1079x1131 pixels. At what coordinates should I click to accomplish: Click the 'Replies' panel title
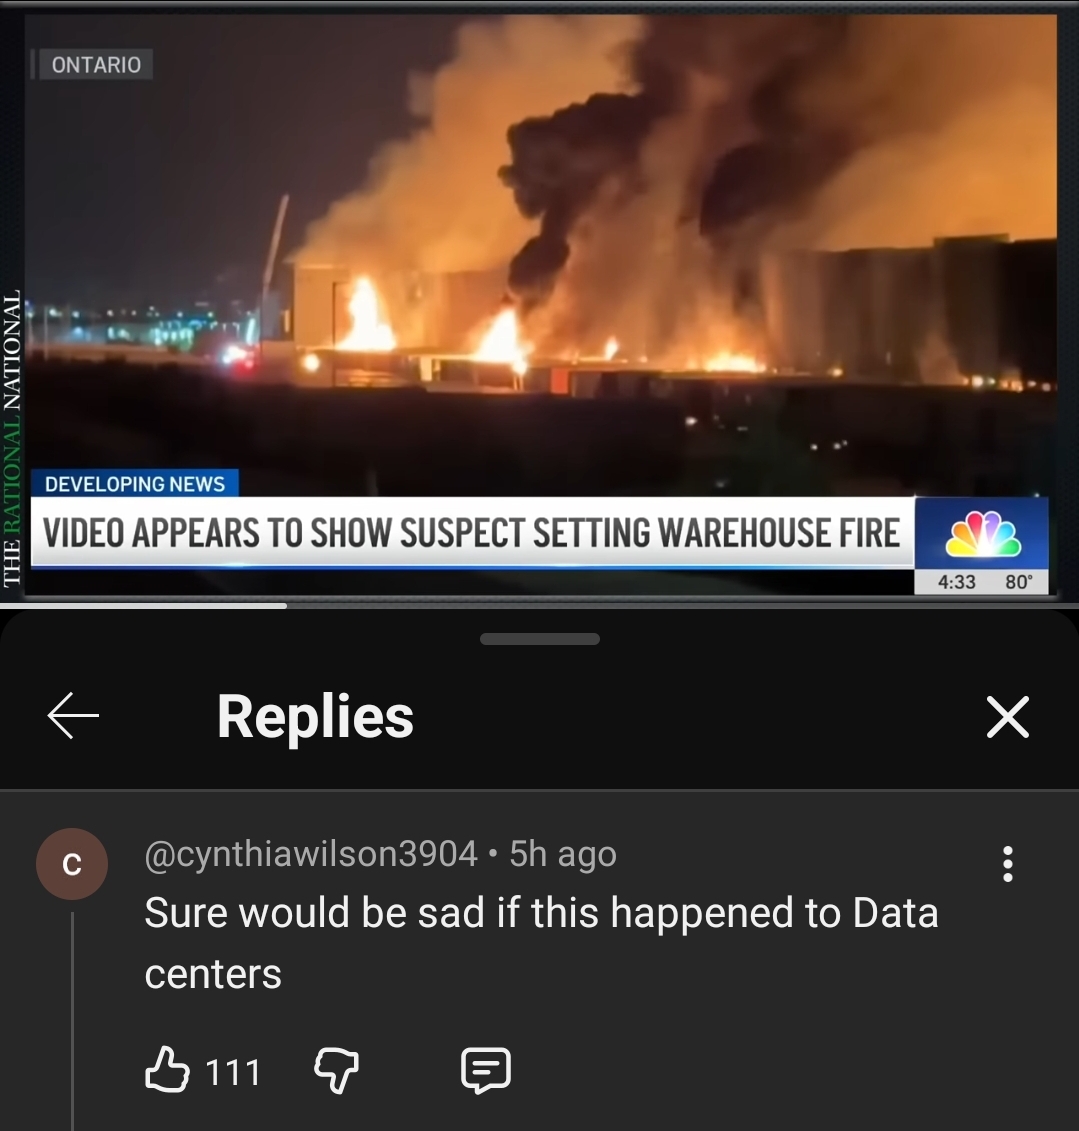pyautogui.click(x=315, y=716)
